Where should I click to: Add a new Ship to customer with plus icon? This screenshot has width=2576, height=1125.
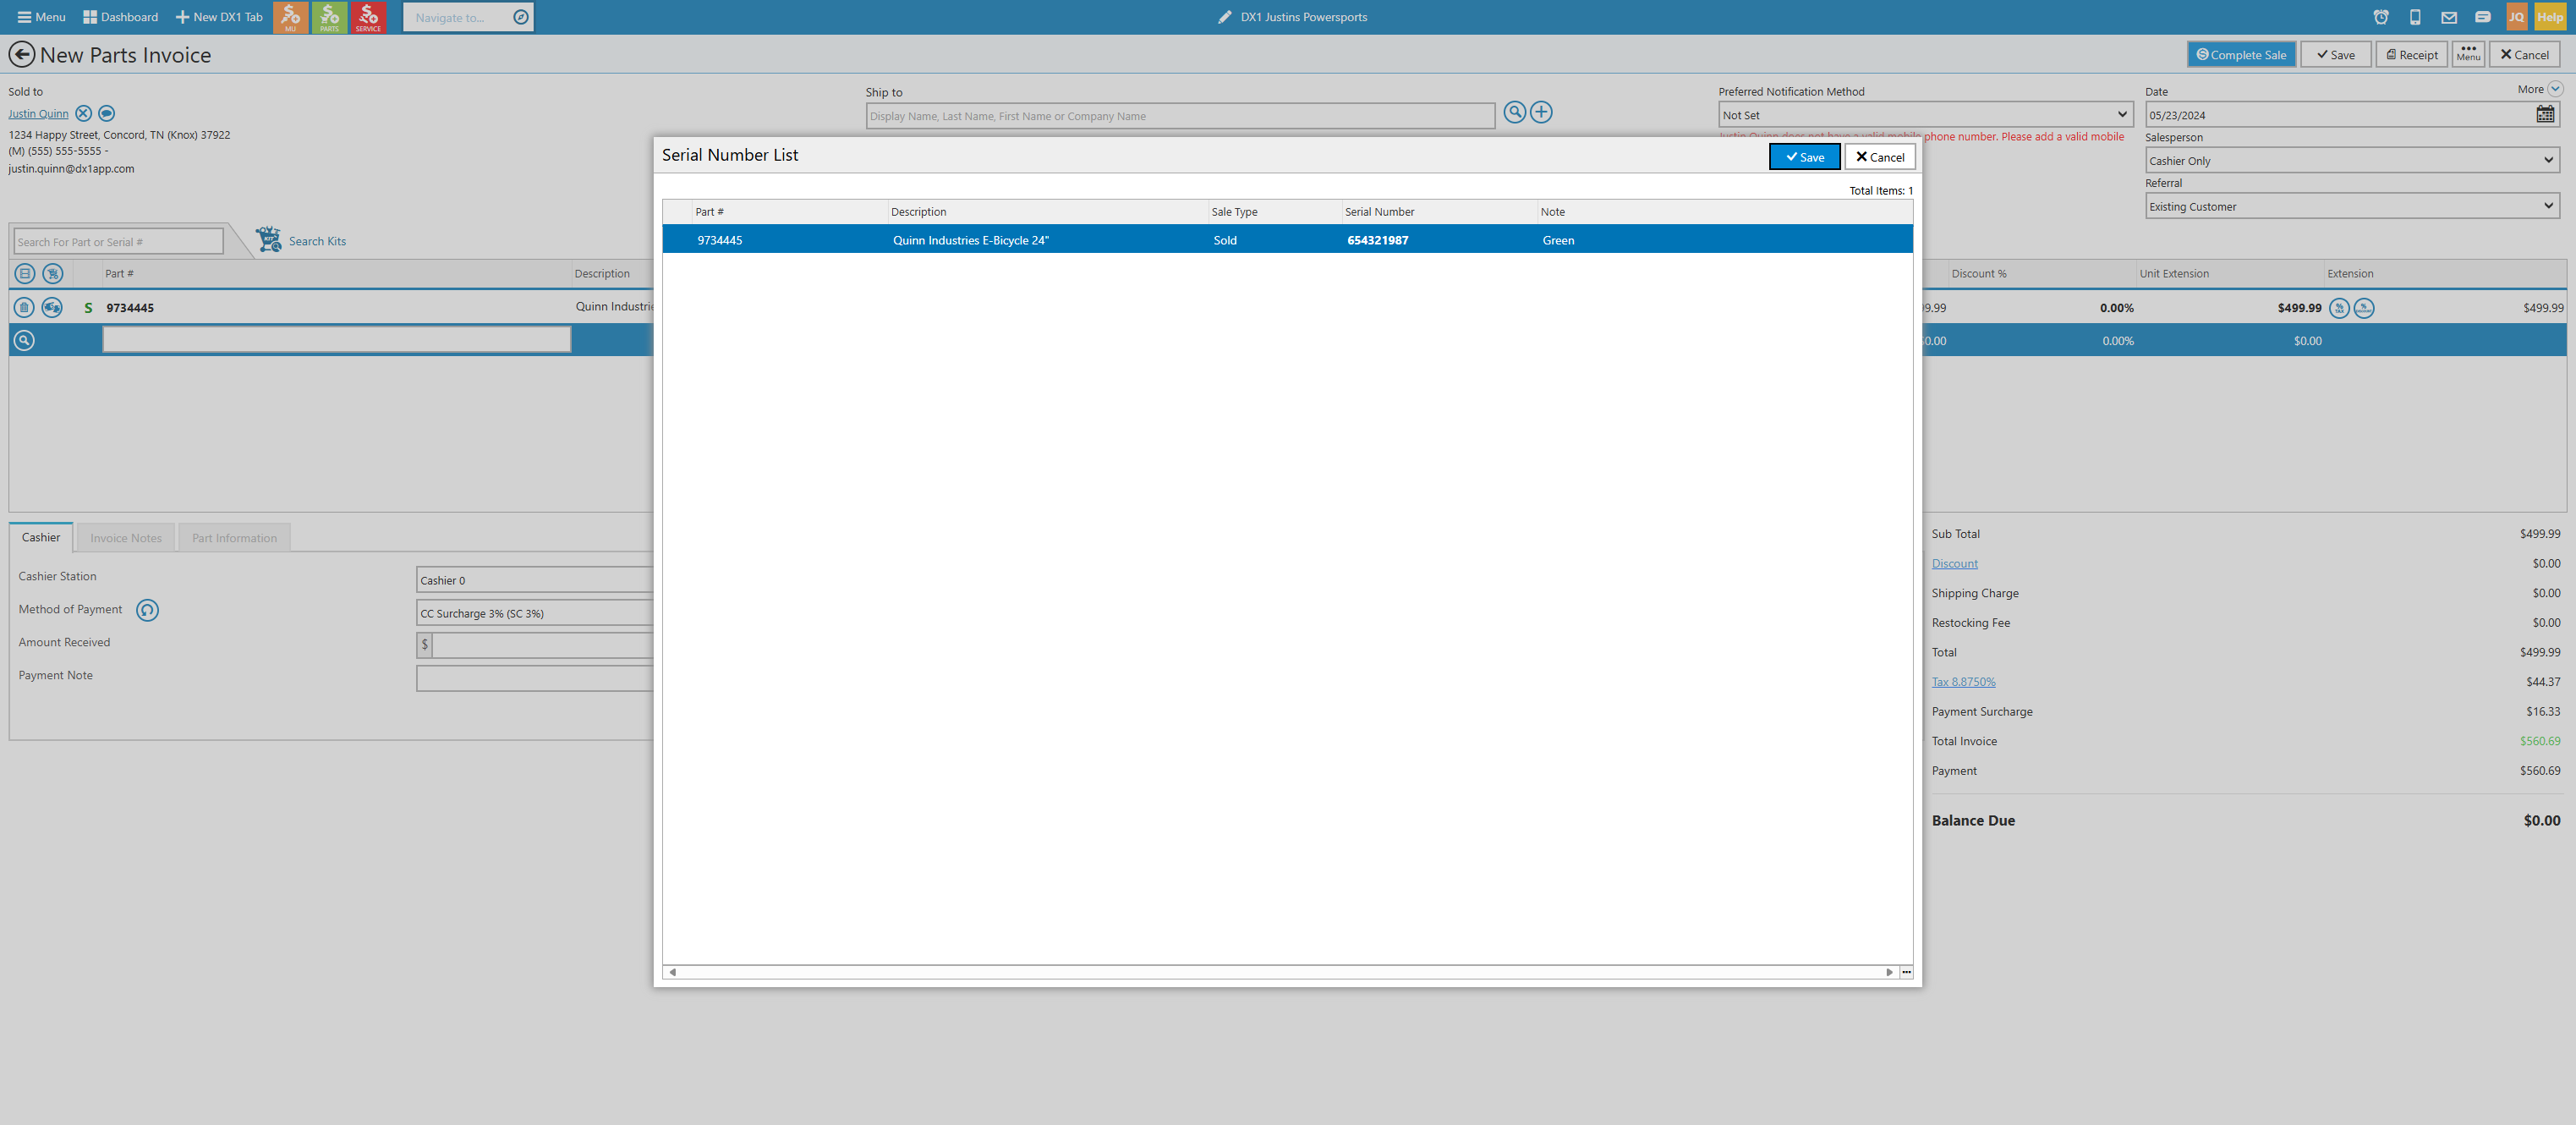[x=1541, y=113]
